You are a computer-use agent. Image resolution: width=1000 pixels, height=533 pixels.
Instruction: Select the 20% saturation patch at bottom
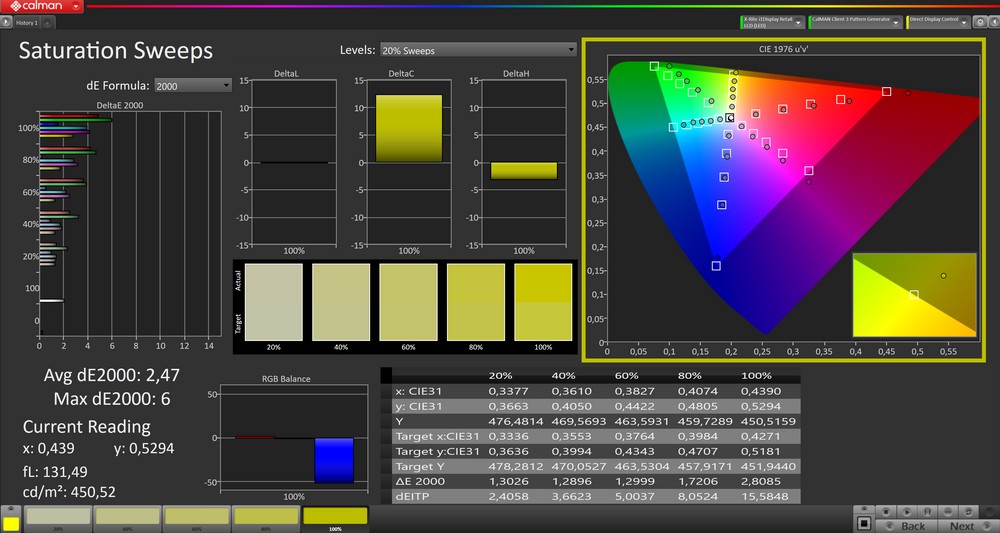(57, 516)
